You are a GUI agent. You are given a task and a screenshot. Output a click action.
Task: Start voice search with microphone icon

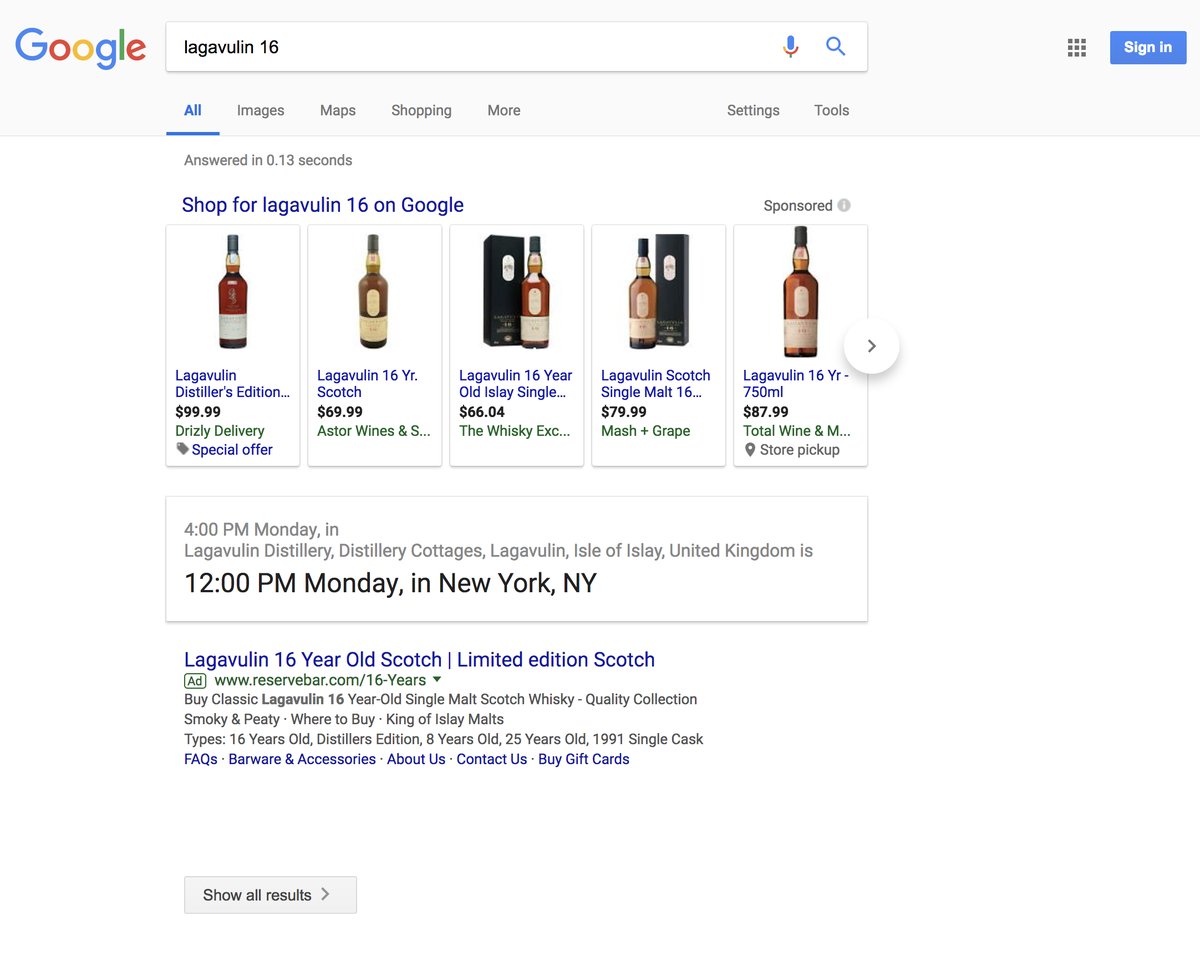coord(790,46)
